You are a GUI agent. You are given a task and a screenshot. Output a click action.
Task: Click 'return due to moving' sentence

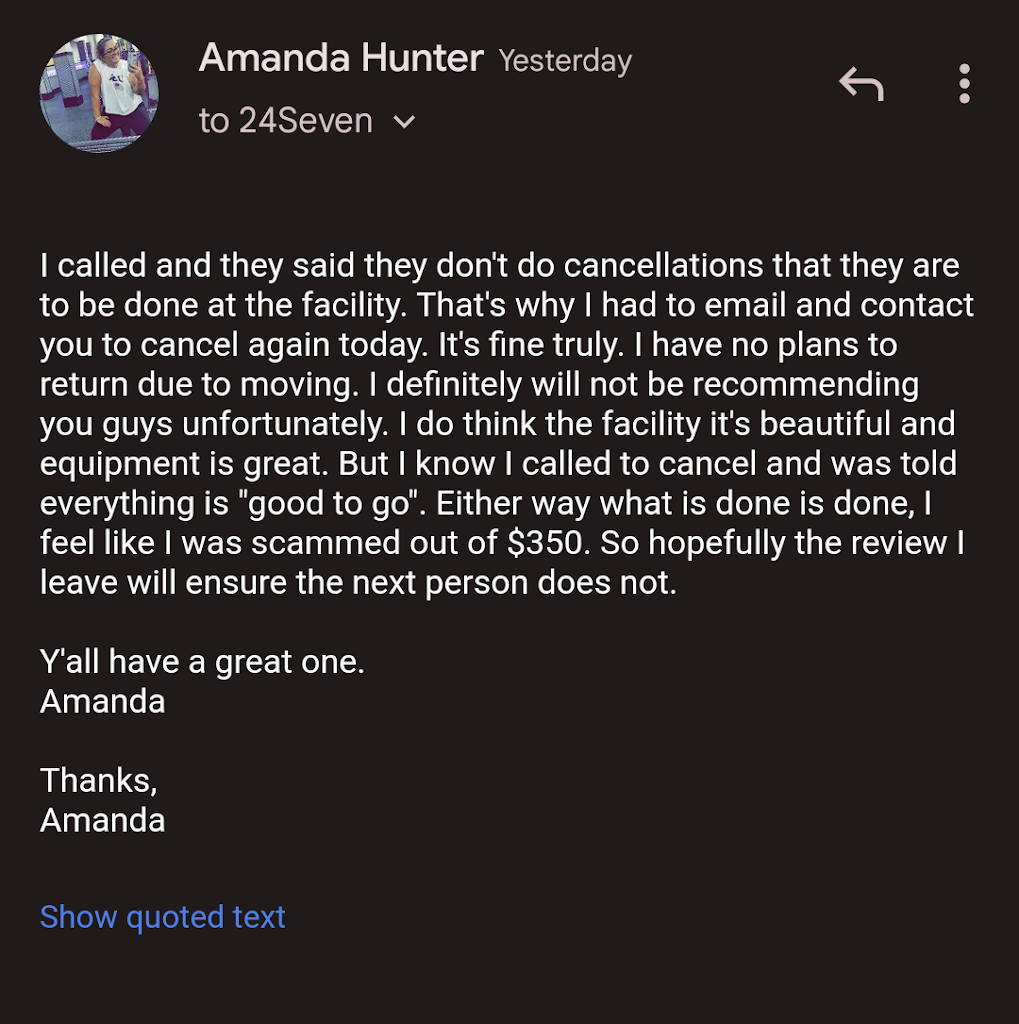(x=197, y=385)
